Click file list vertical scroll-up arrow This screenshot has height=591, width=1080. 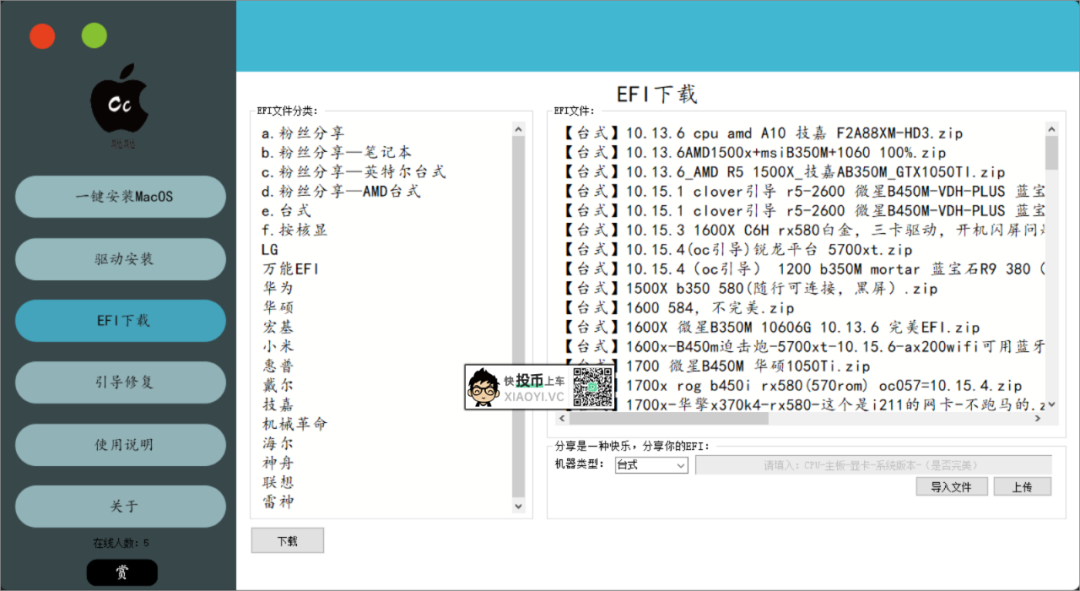pyautogui.click(x=1051, y=129)
